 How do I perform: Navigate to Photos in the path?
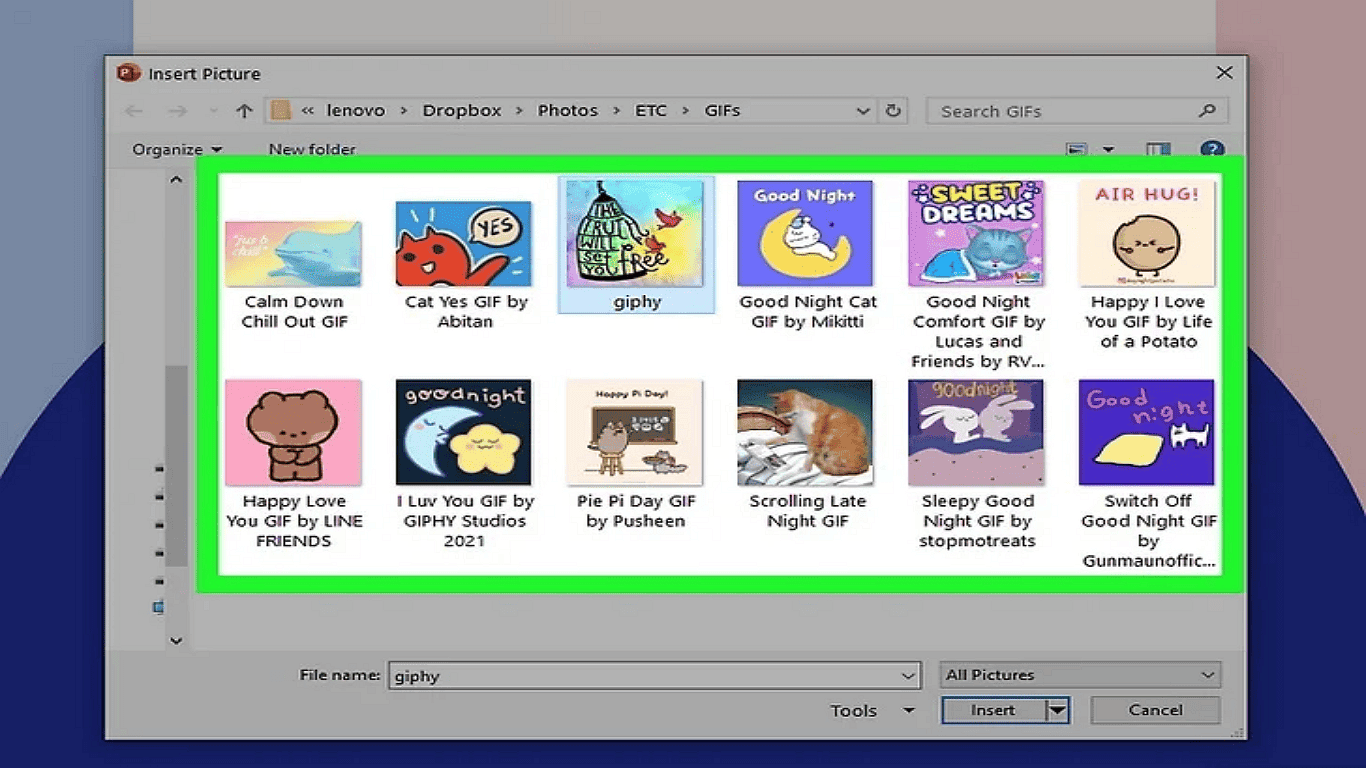pyautogui.click(x=568, y=111)
